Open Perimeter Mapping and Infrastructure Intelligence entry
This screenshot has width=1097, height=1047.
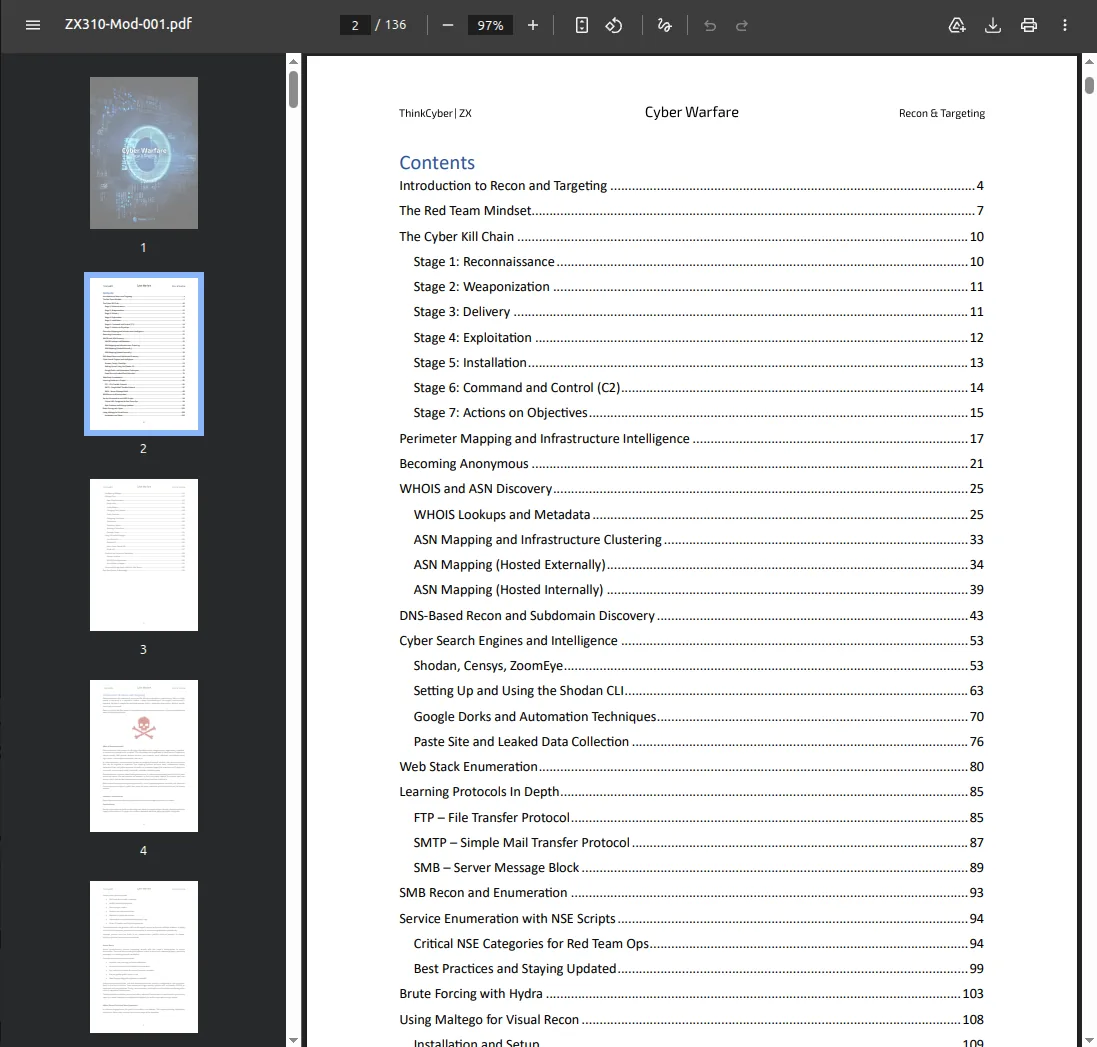[691, 439]
